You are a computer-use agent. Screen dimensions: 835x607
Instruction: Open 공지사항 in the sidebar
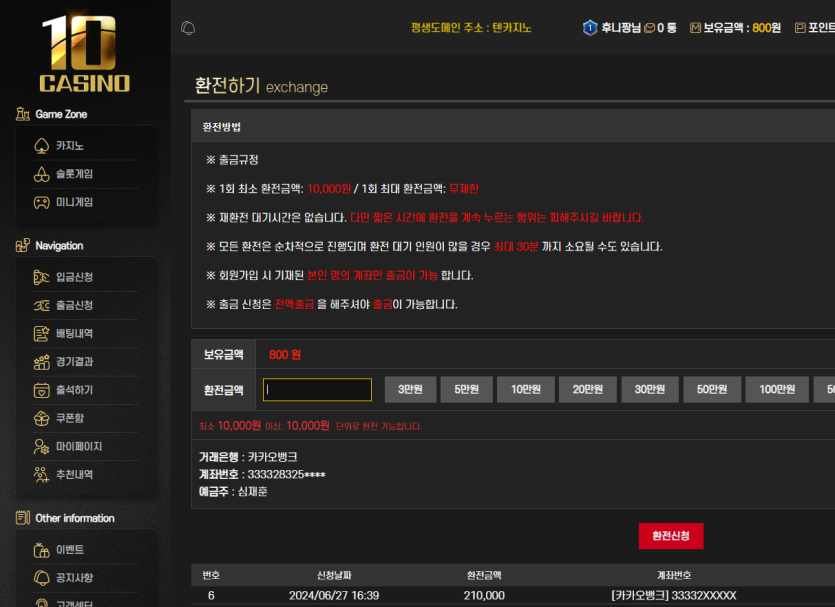[75, 578]
